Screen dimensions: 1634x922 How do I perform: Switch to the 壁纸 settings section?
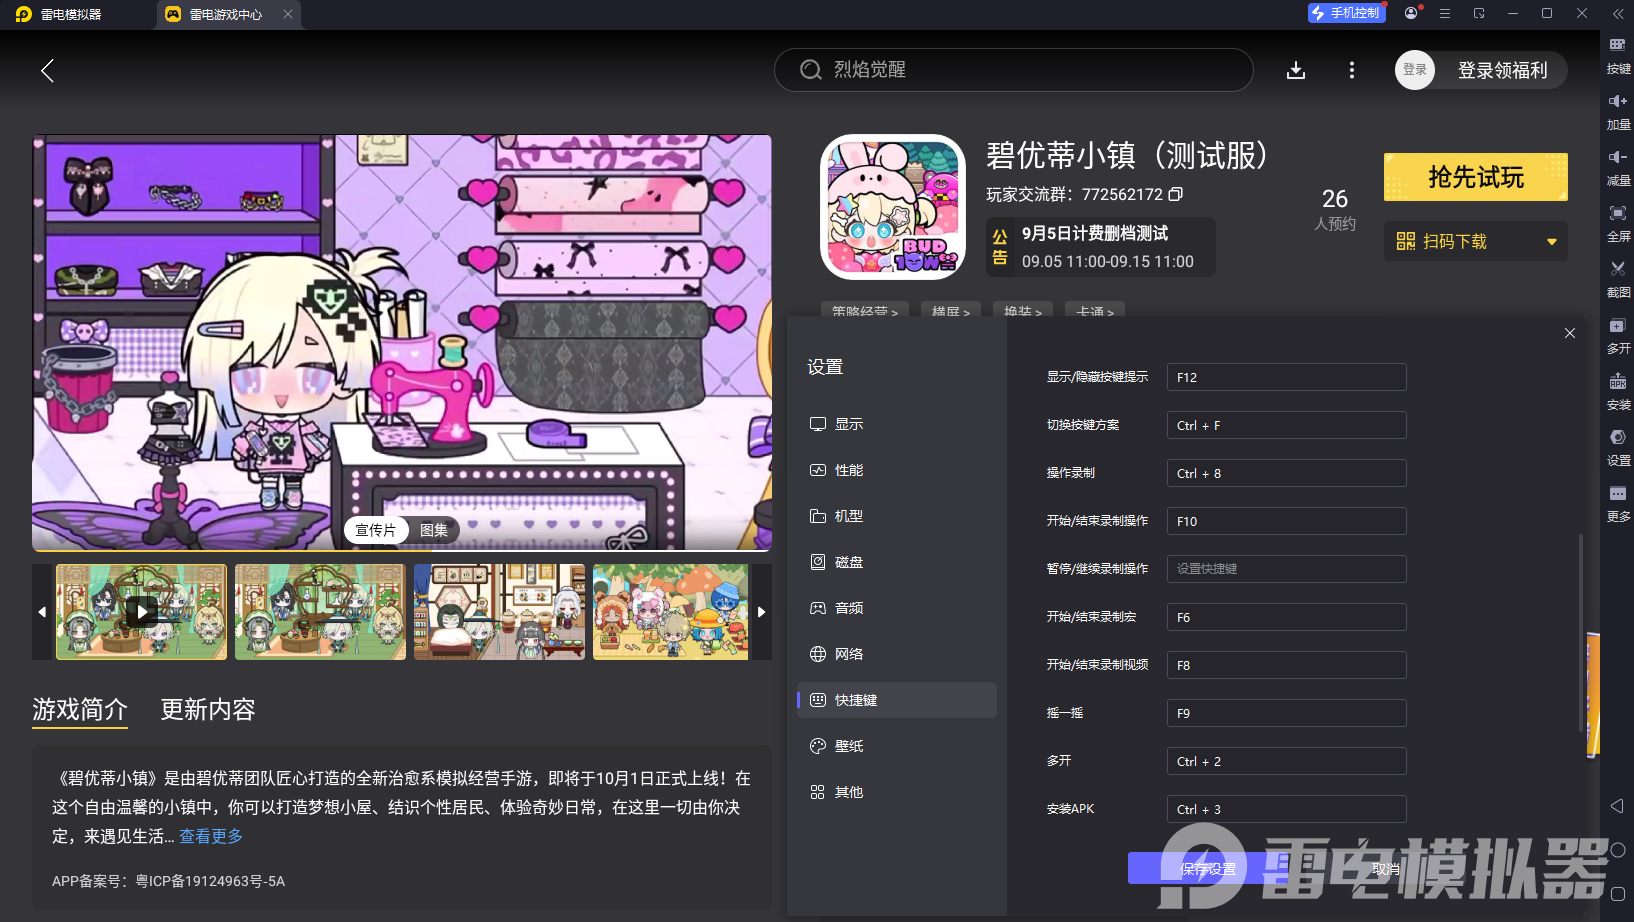849,745
